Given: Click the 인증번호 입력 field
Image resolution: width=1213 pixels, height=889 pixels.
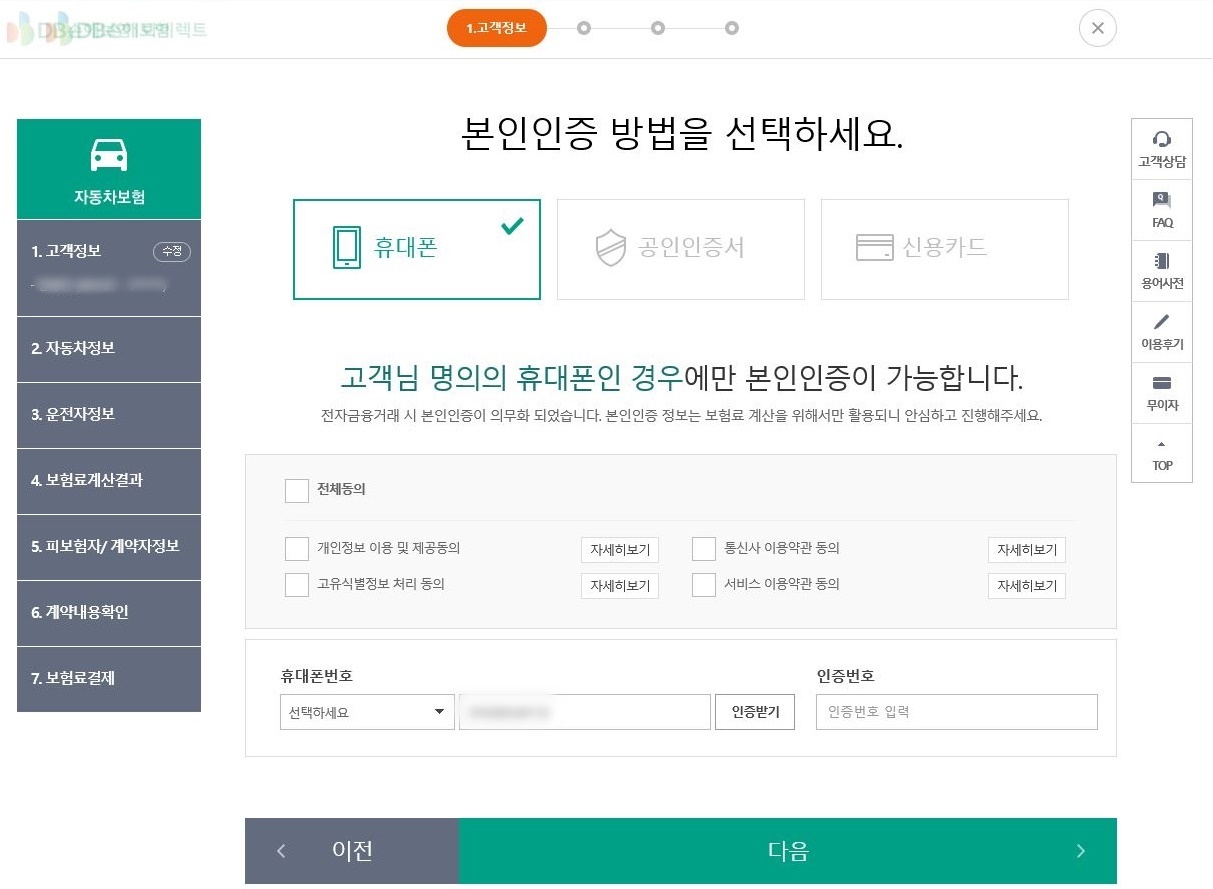Looking at the screenshot, I should (x=957, y=712).
